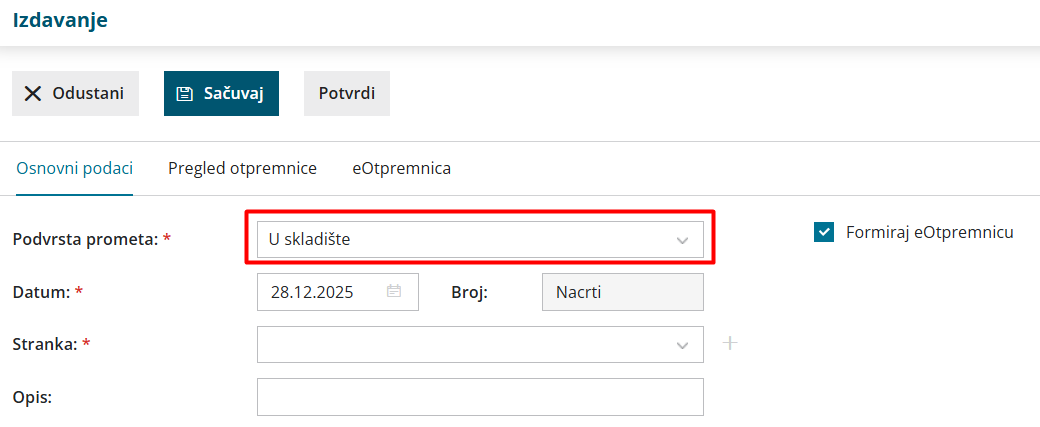Select the Osnovni podaci tab

75,168
